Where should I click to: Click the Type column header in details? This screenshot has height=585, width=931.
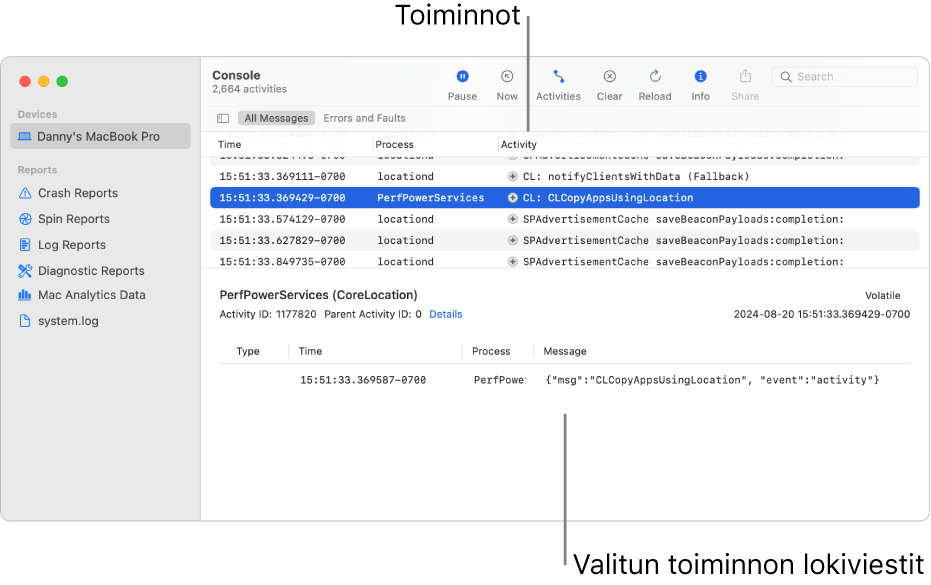(x=248, y=351)
